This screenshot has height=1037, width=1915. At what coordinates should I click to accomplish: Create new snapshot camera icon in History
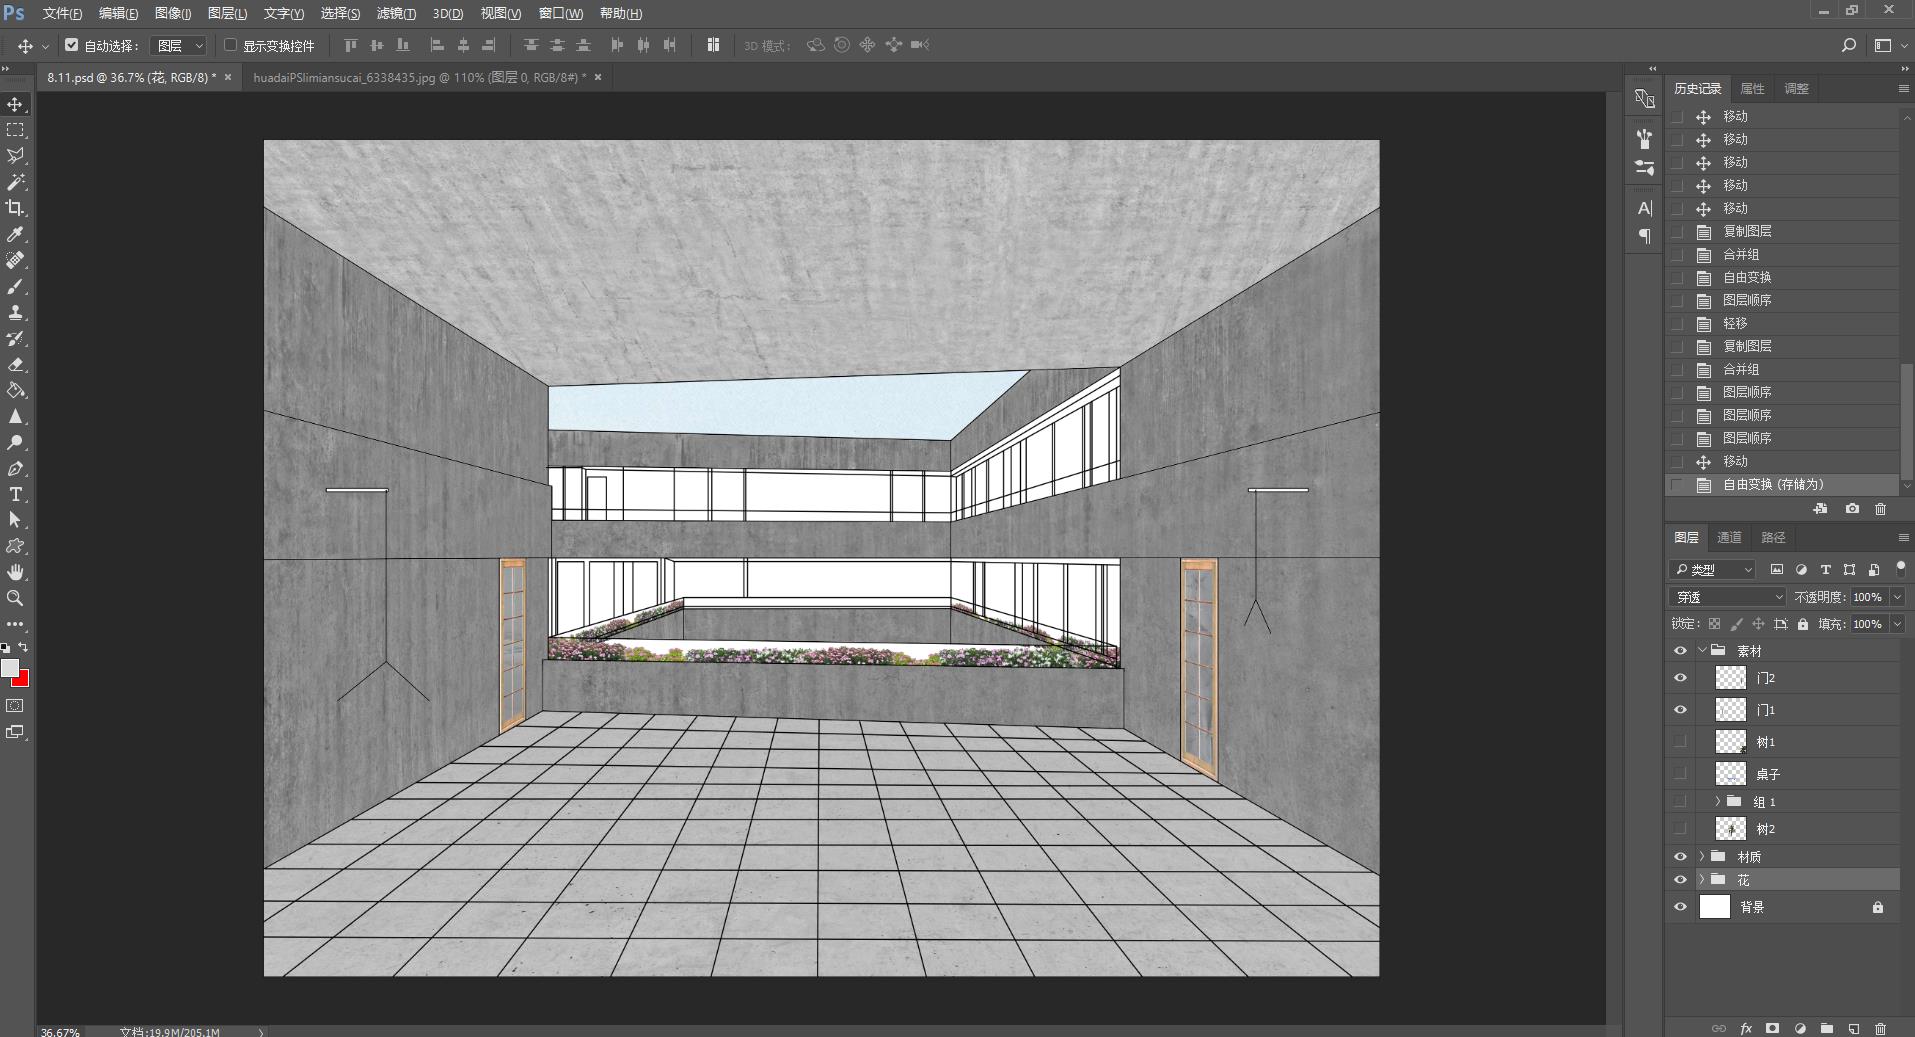click(x=1852, y=509)
